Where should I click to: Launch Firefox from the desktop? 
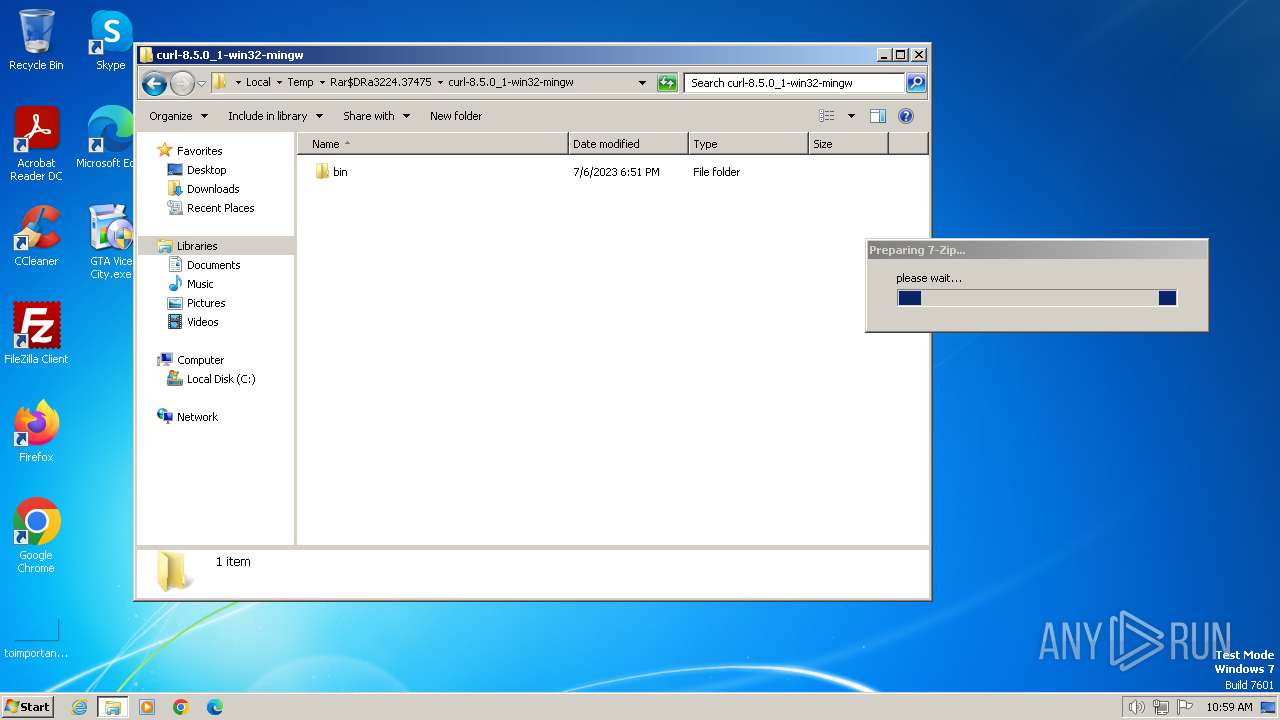[36, 432]
